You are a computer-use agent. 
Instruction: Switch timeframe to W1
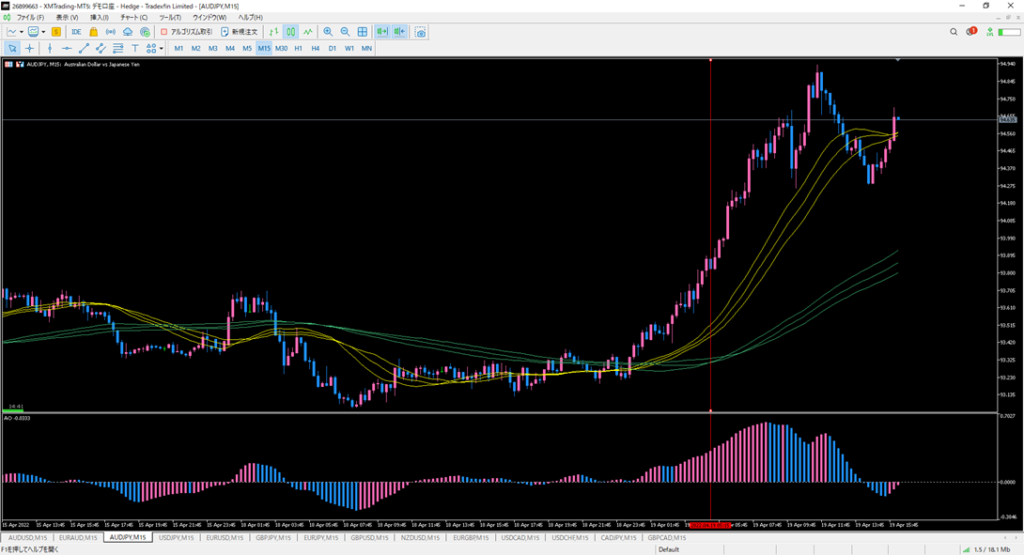pos(349,48)
